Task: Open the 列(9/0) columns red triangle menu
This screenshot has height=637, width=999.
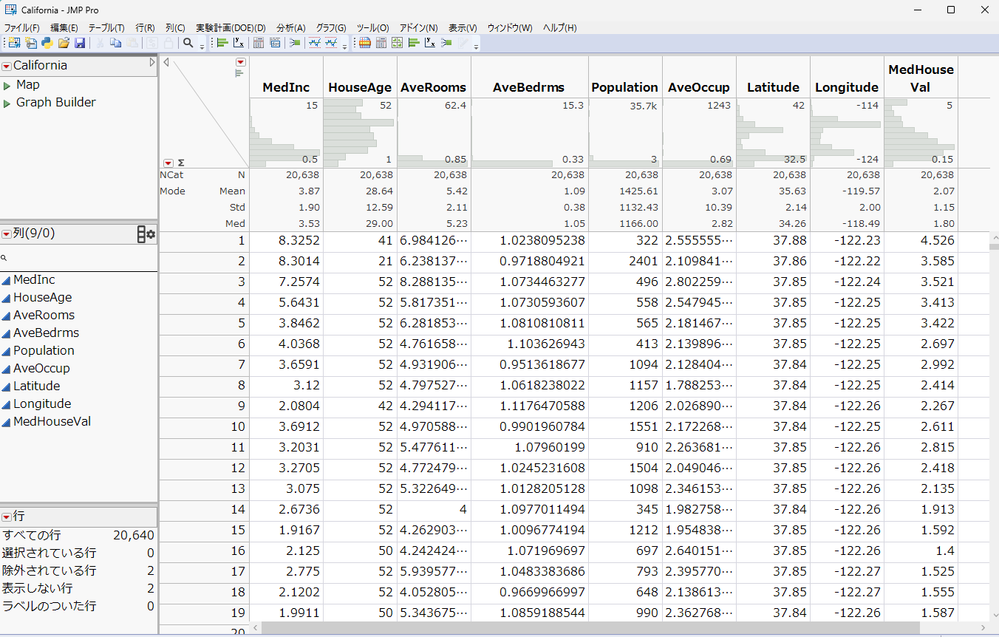Action: pyautogui.click(x=6, y=234)
